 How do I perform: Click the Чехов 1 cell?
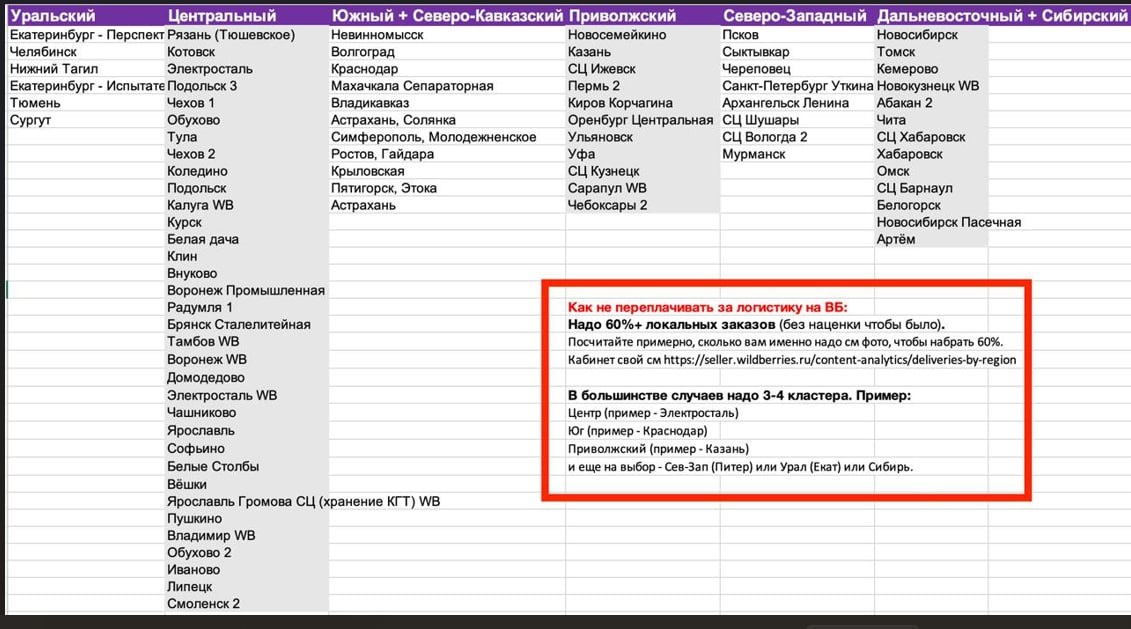(x=247, y=103)
